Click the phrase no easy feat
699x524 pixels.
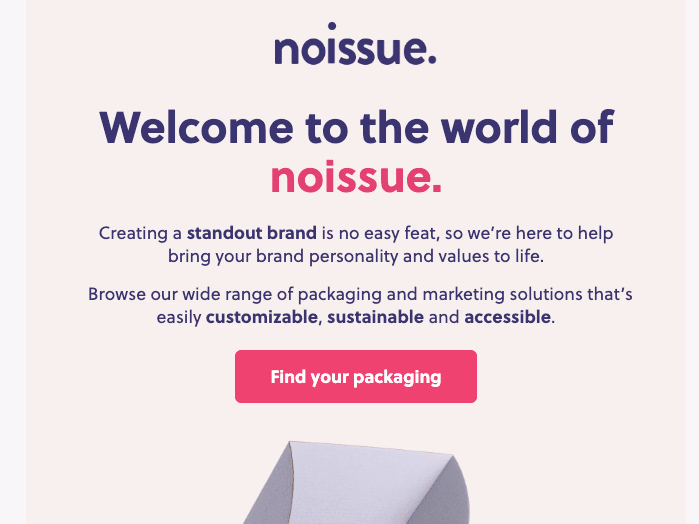(x=386, y=234)
